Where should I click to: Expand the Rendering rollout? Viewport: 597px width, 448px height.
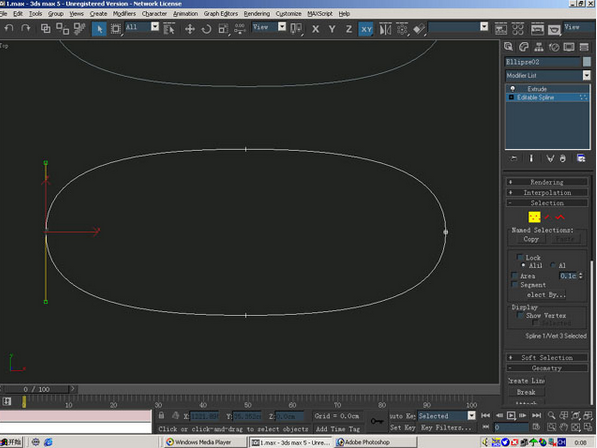[547, 182]
